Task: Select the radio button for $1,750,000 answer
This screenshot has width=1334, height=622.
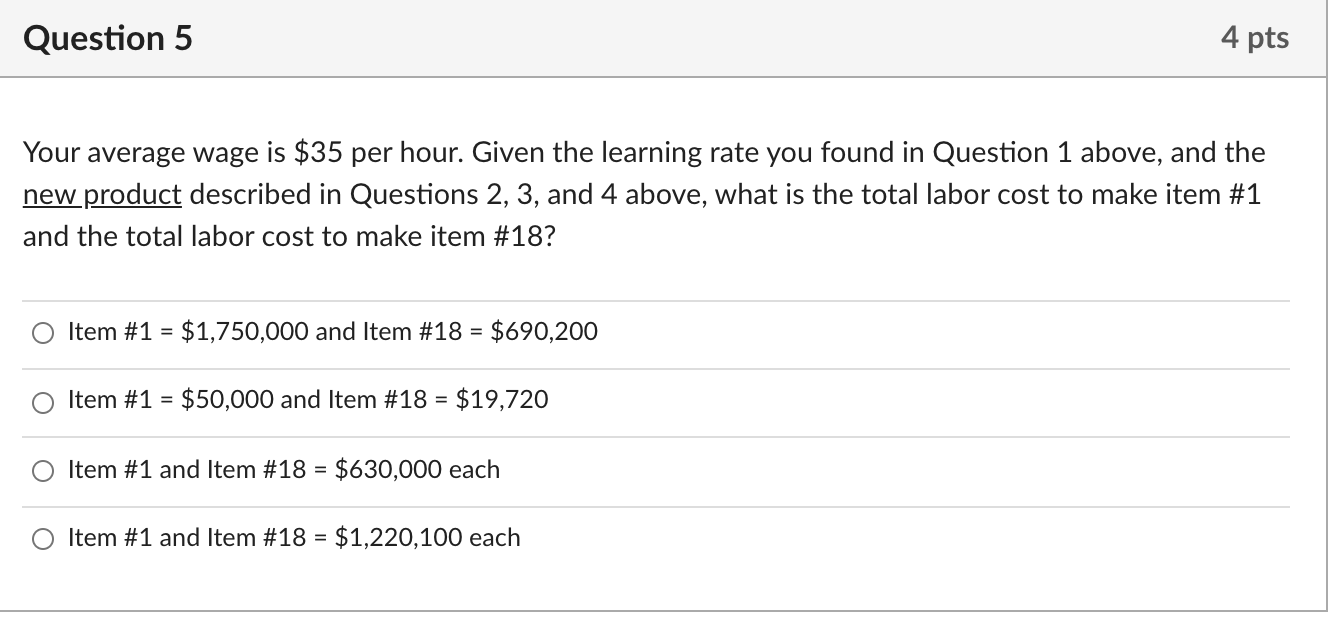Action: [x=43, y=334]
